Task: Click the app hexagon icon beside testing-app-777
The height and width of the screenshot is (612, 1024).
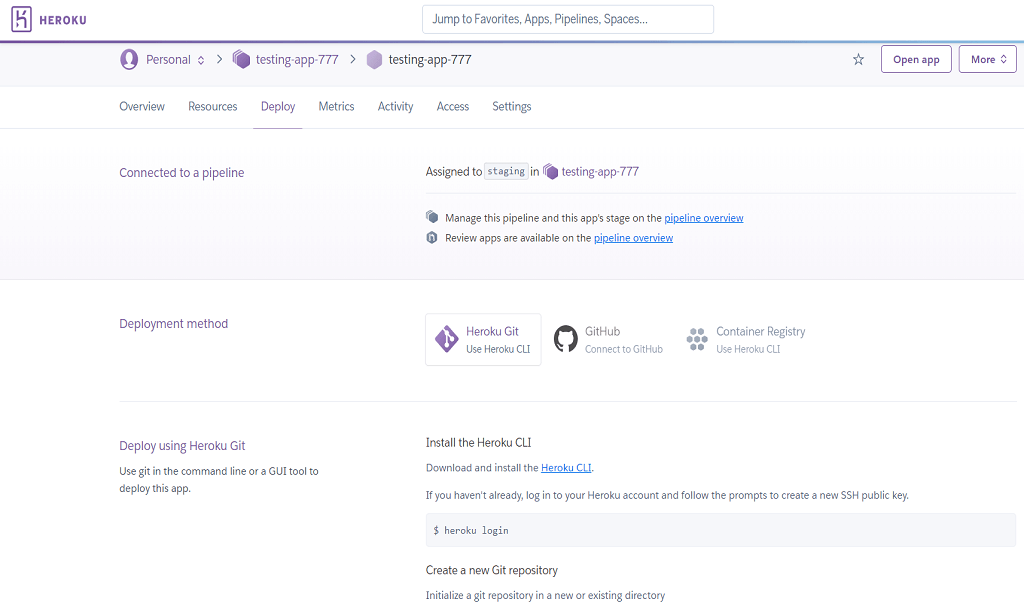Action: click(374, 60)
